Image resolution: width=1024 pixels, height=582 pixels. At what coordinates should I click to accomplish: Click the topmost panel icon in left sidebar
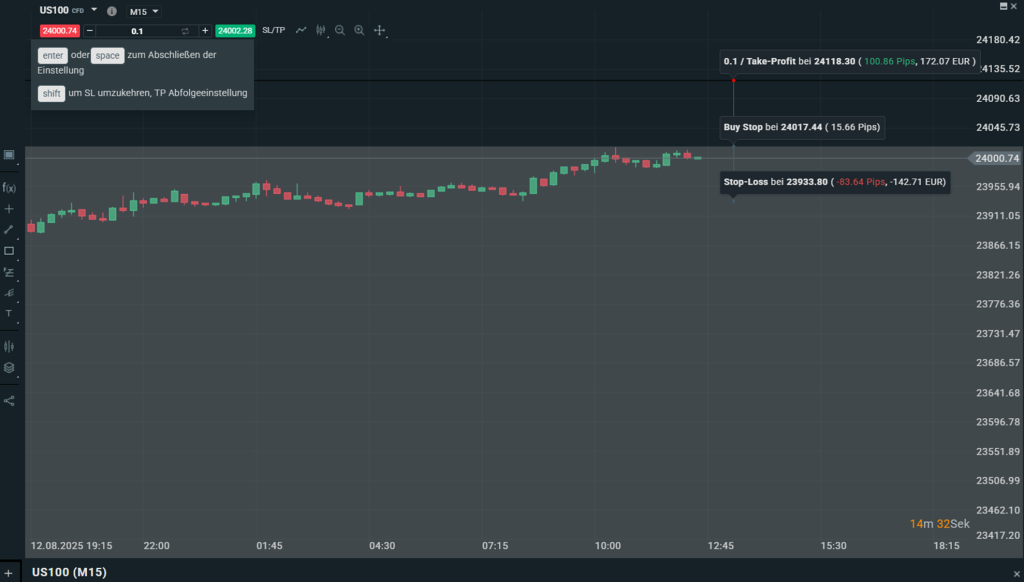tap(9, 155)
